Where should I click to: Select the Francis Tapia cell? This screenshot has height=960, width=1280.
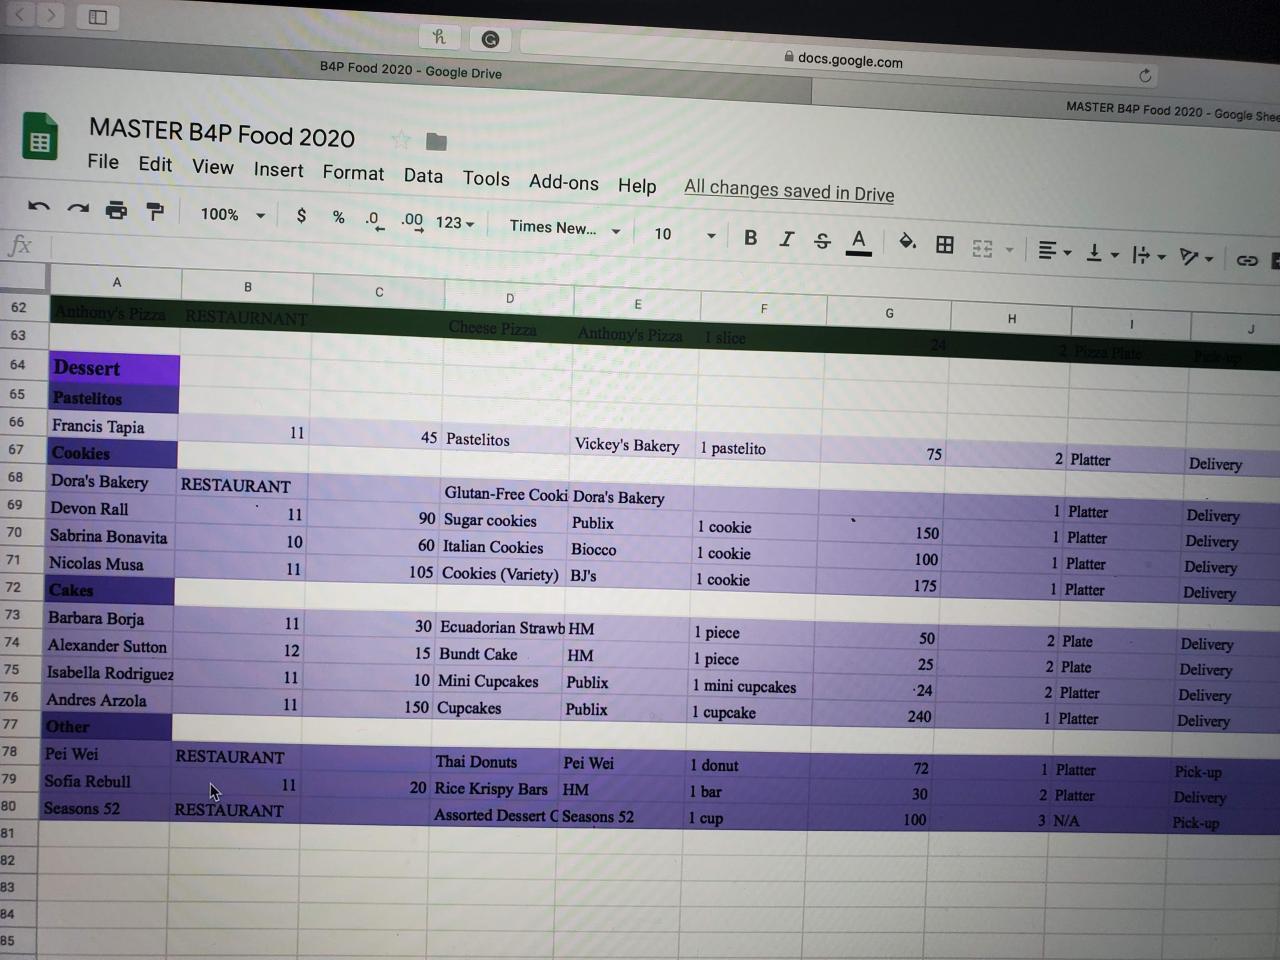(115, 426)
